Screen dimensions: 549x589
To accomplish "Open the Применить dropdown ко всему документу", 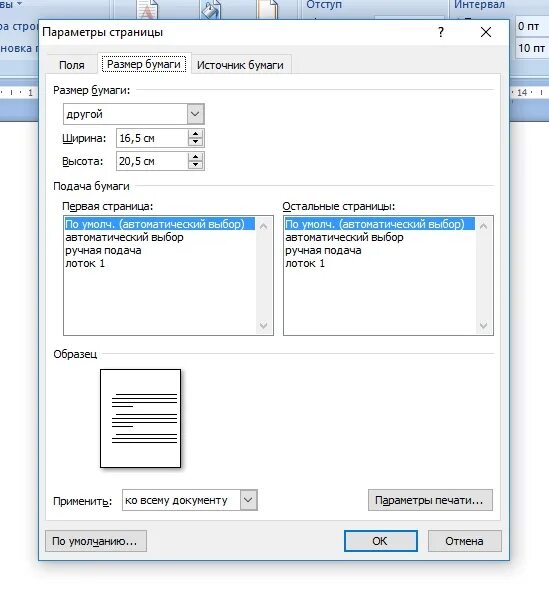I will pos(190,500).
